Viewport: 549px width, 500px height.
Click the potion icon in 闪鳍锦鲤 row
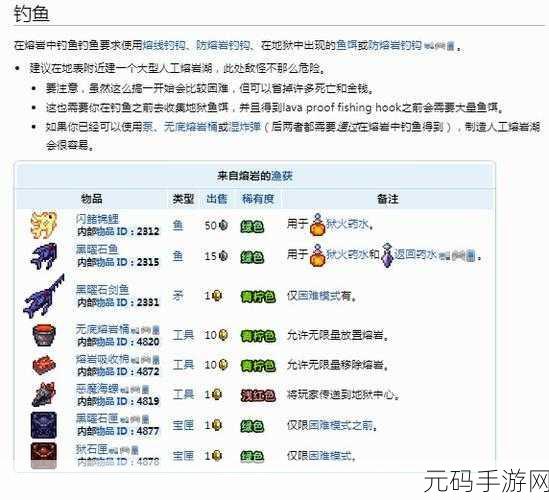point(318,224)
